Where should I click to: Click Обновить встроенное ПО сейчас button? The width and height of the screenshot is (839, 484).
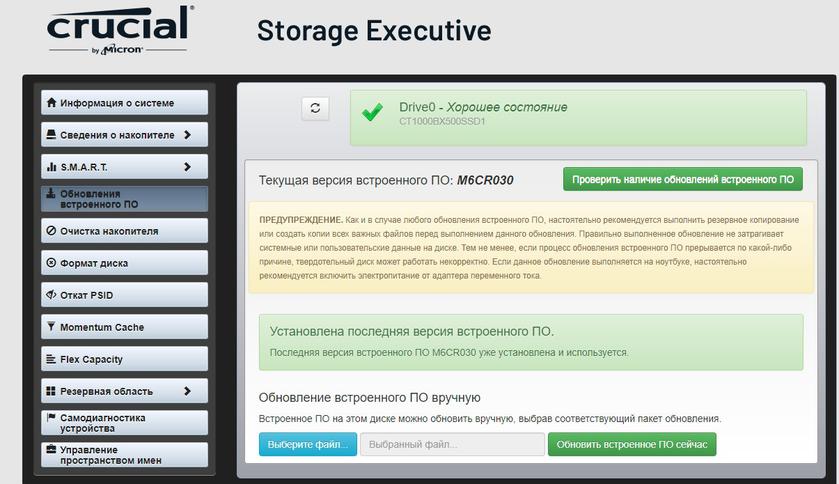click(x=632, y=444)
